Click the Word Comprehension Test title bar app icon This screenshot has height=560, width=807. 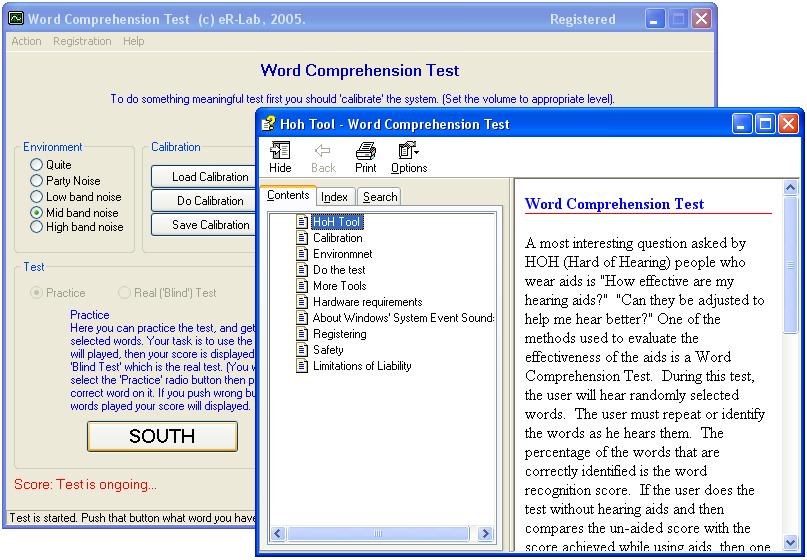click(x=16, y=19)
